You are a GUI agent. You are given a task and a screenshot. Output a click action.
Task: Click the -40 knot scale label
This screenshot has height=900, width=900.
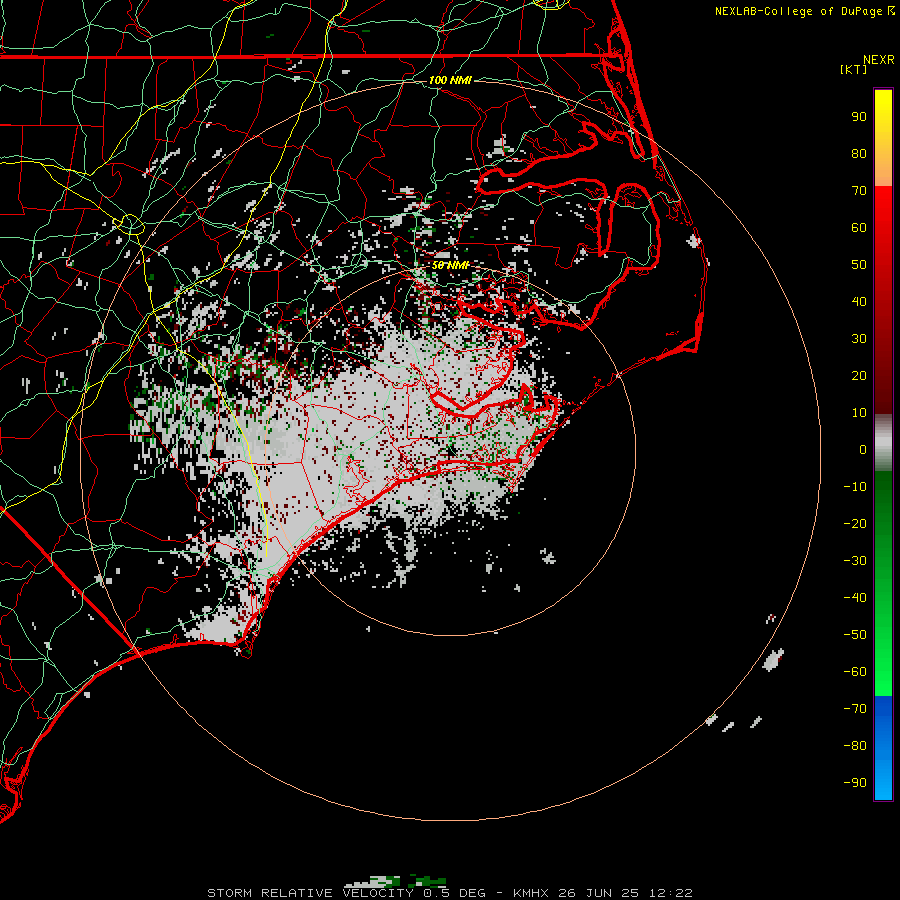pyautogui.click(x=855, y=598)
